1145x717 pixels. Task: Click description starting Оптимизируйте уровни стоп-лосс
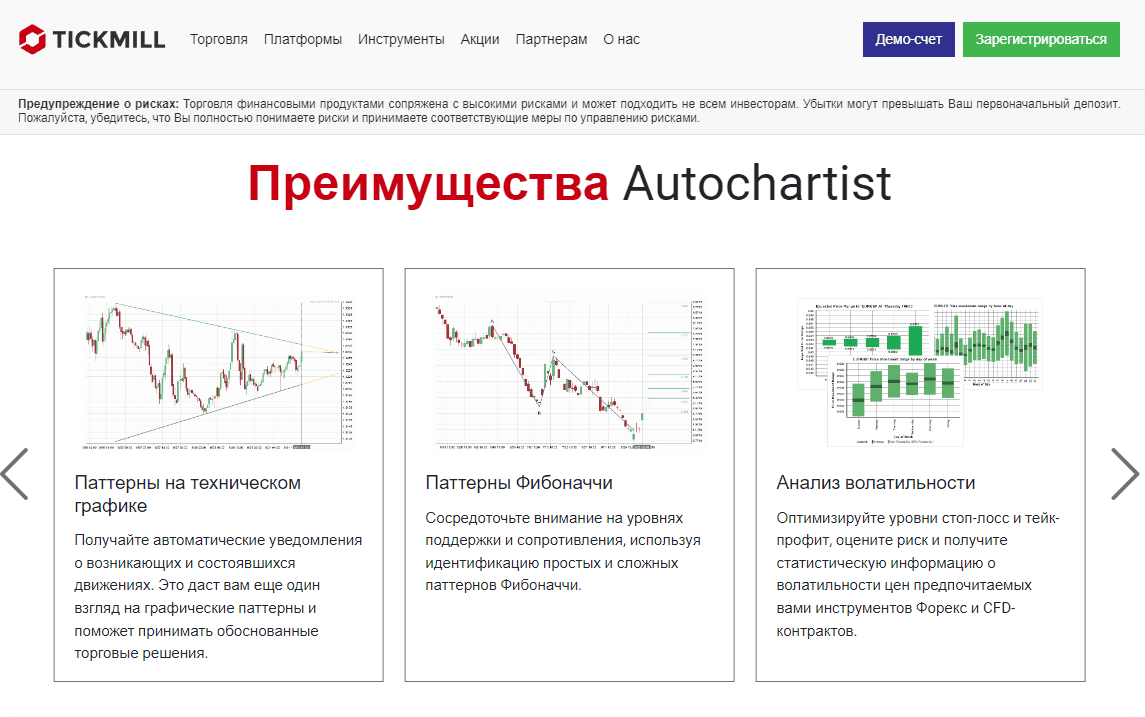pos(918,574)
